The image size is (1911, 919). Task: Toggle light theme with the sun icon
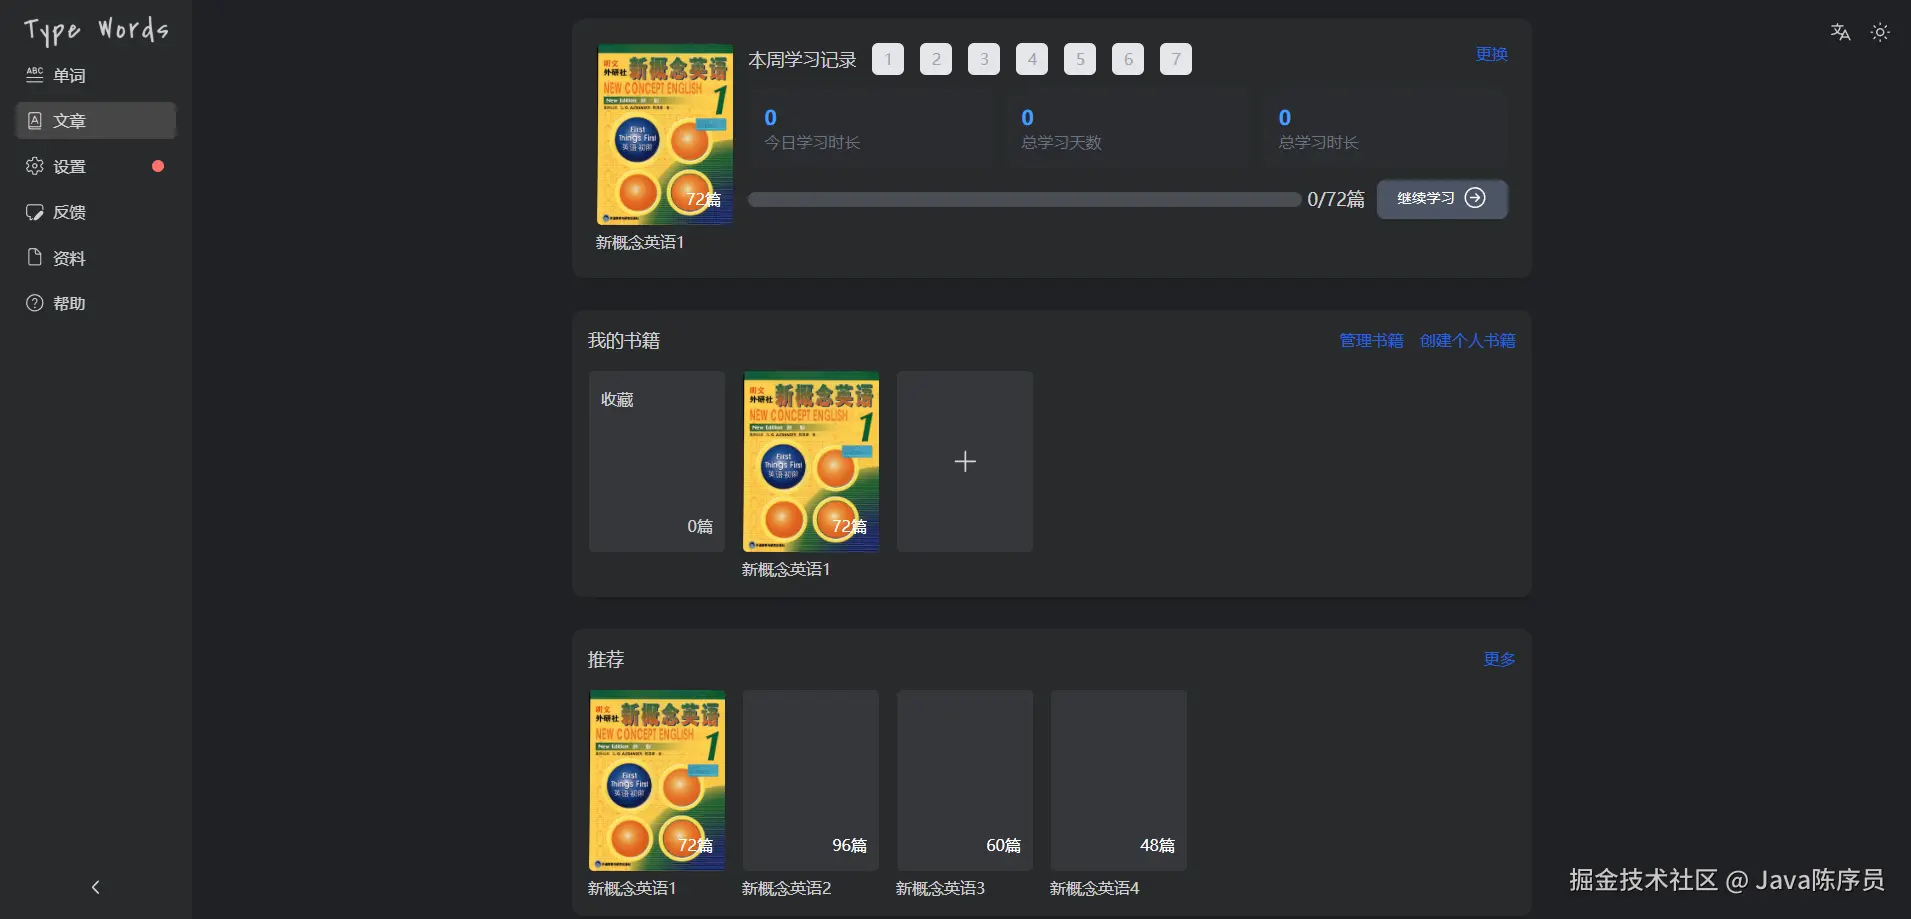point(1880,32)
